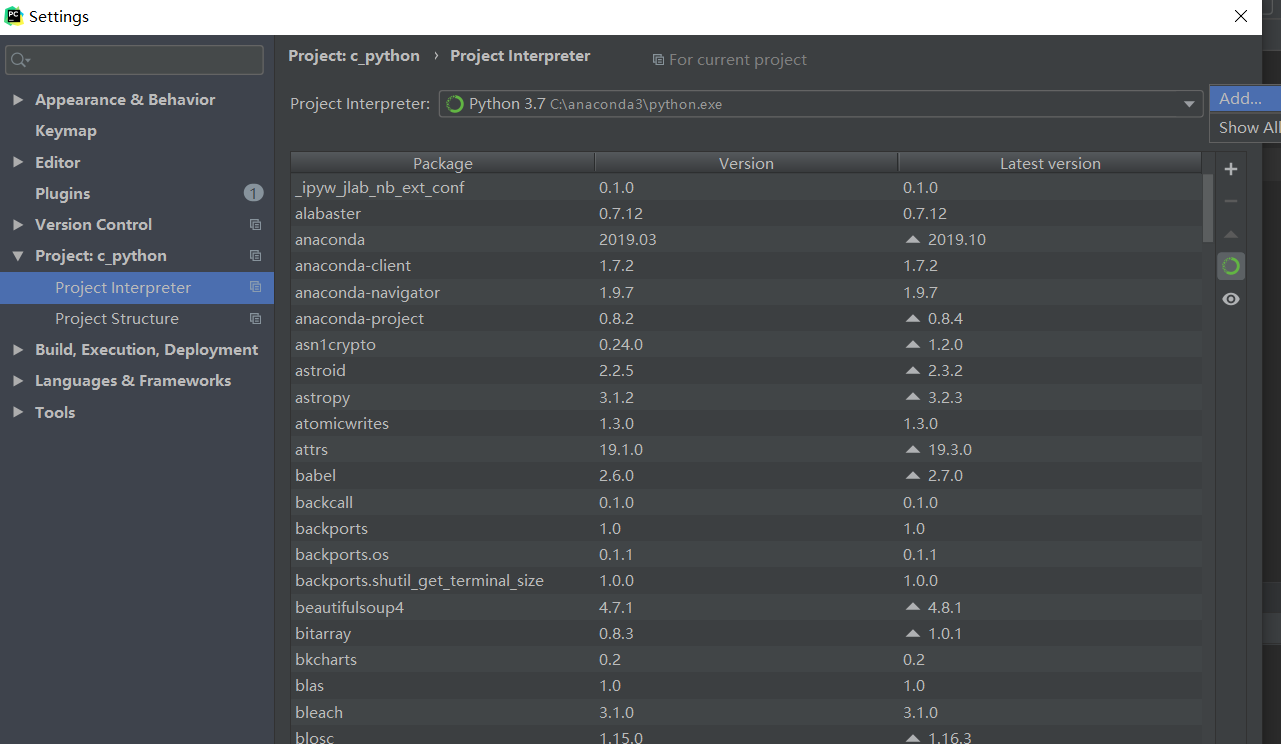Click the PyCharm logo in title bar
1281x744 pixels.
click(14, 16)
